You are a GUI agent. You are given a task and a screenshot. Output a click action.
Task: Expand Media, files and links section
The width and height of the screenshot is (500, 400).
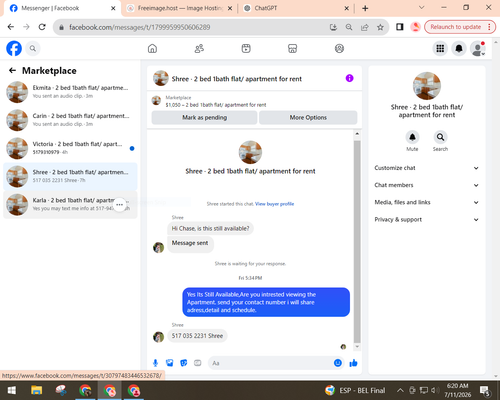(427, 202)
